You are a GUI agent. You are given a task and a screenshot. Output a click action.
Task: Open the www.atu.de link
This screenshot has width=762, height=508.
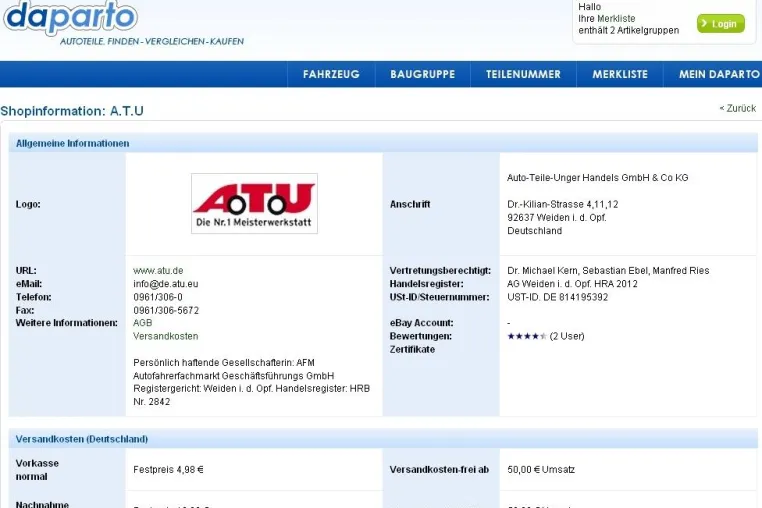point(158,270)
